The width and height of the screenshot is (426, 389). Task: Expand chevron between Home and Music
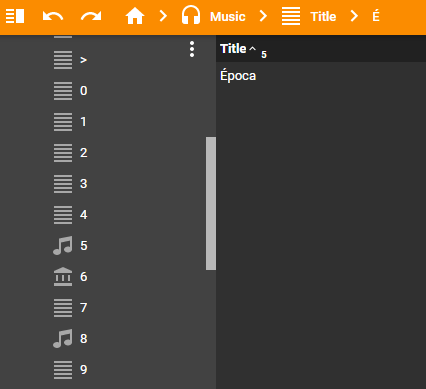(163, 16)
